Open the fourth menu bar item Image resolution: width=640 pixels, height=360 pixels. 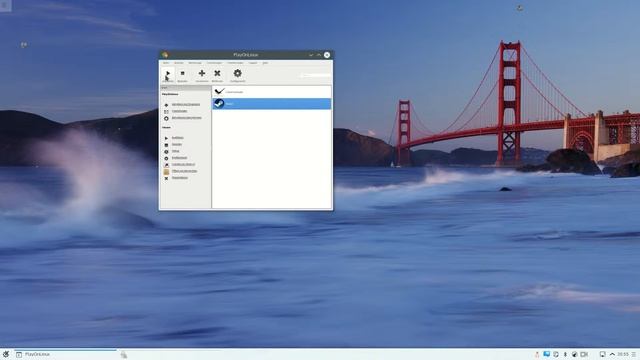(x=214, y=63)
